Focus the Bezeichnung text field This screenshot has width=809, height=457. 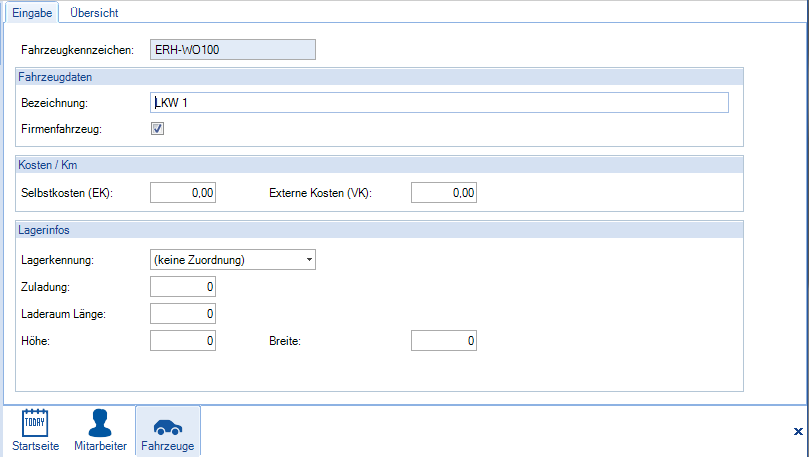[x=439, y=102]
